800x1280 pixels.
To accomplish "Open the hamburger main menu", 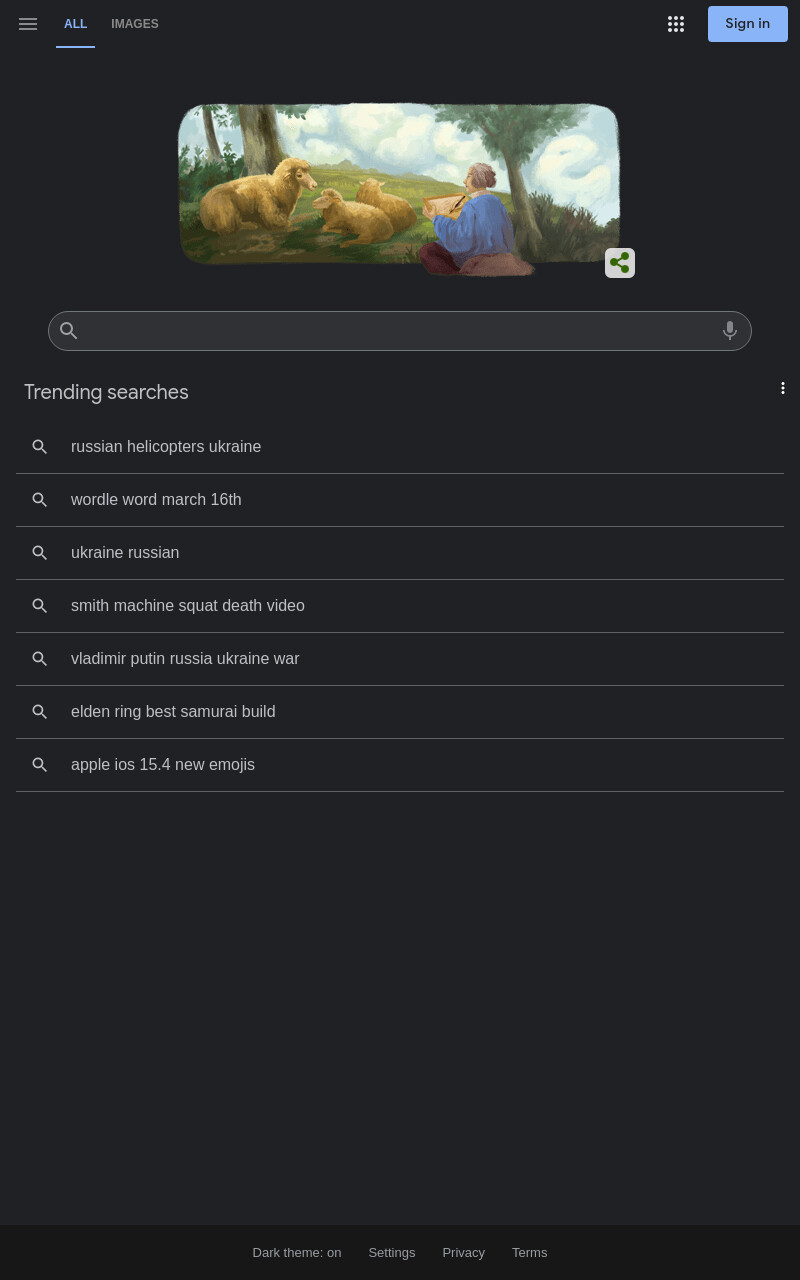I will pos(28,24).
